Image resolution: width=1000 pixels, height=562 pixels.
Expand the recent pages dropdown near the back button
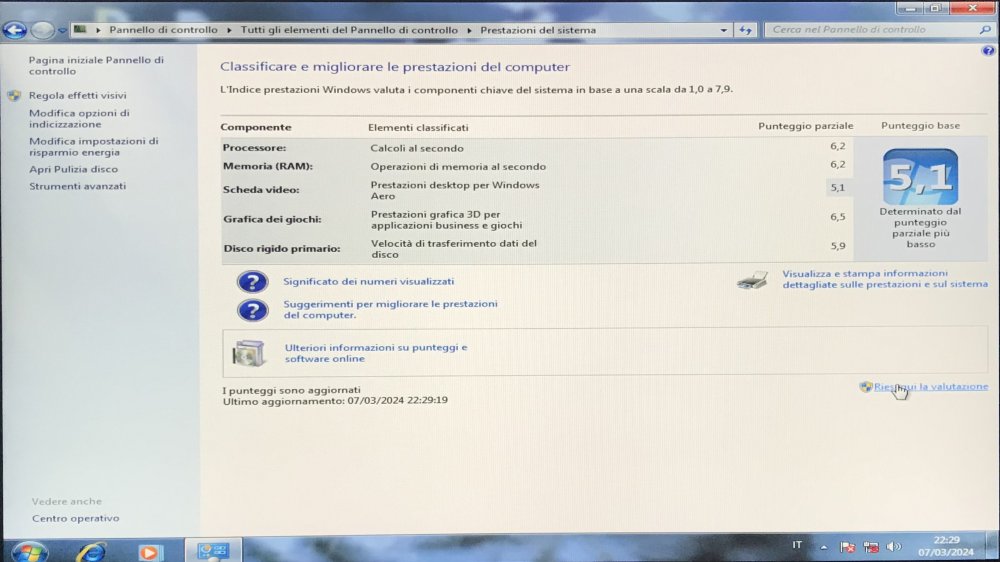click(x=62, y=30)
